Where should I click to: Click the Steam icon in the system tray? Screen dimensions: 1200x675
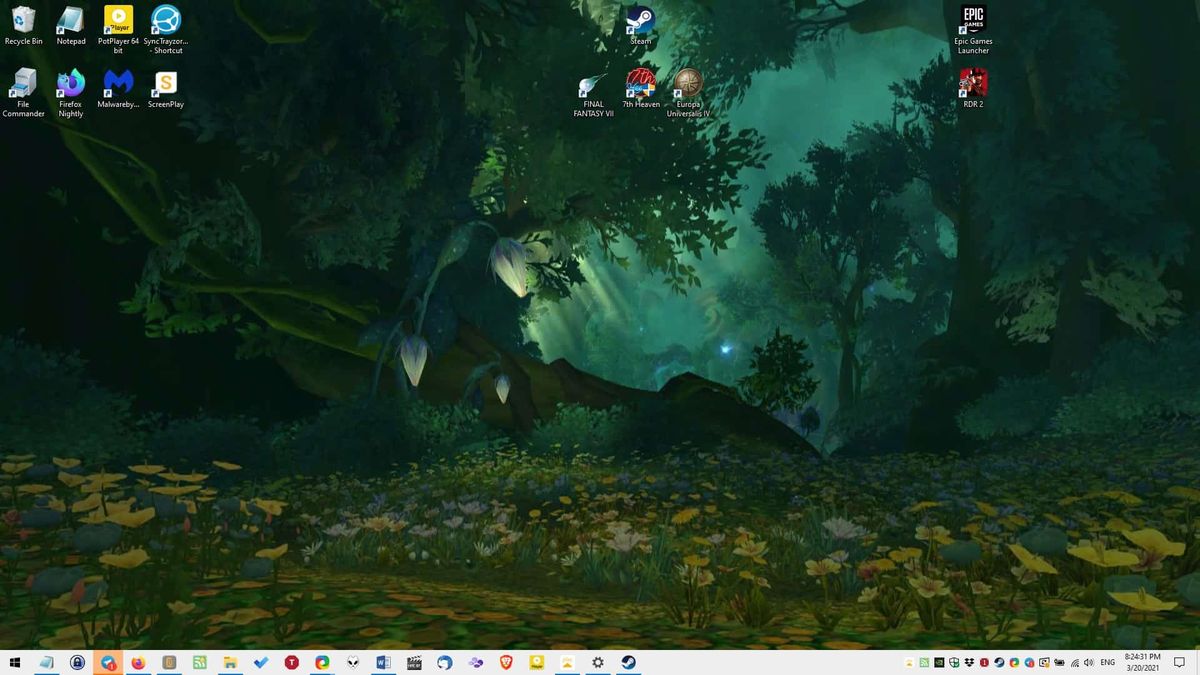point(999,662)
